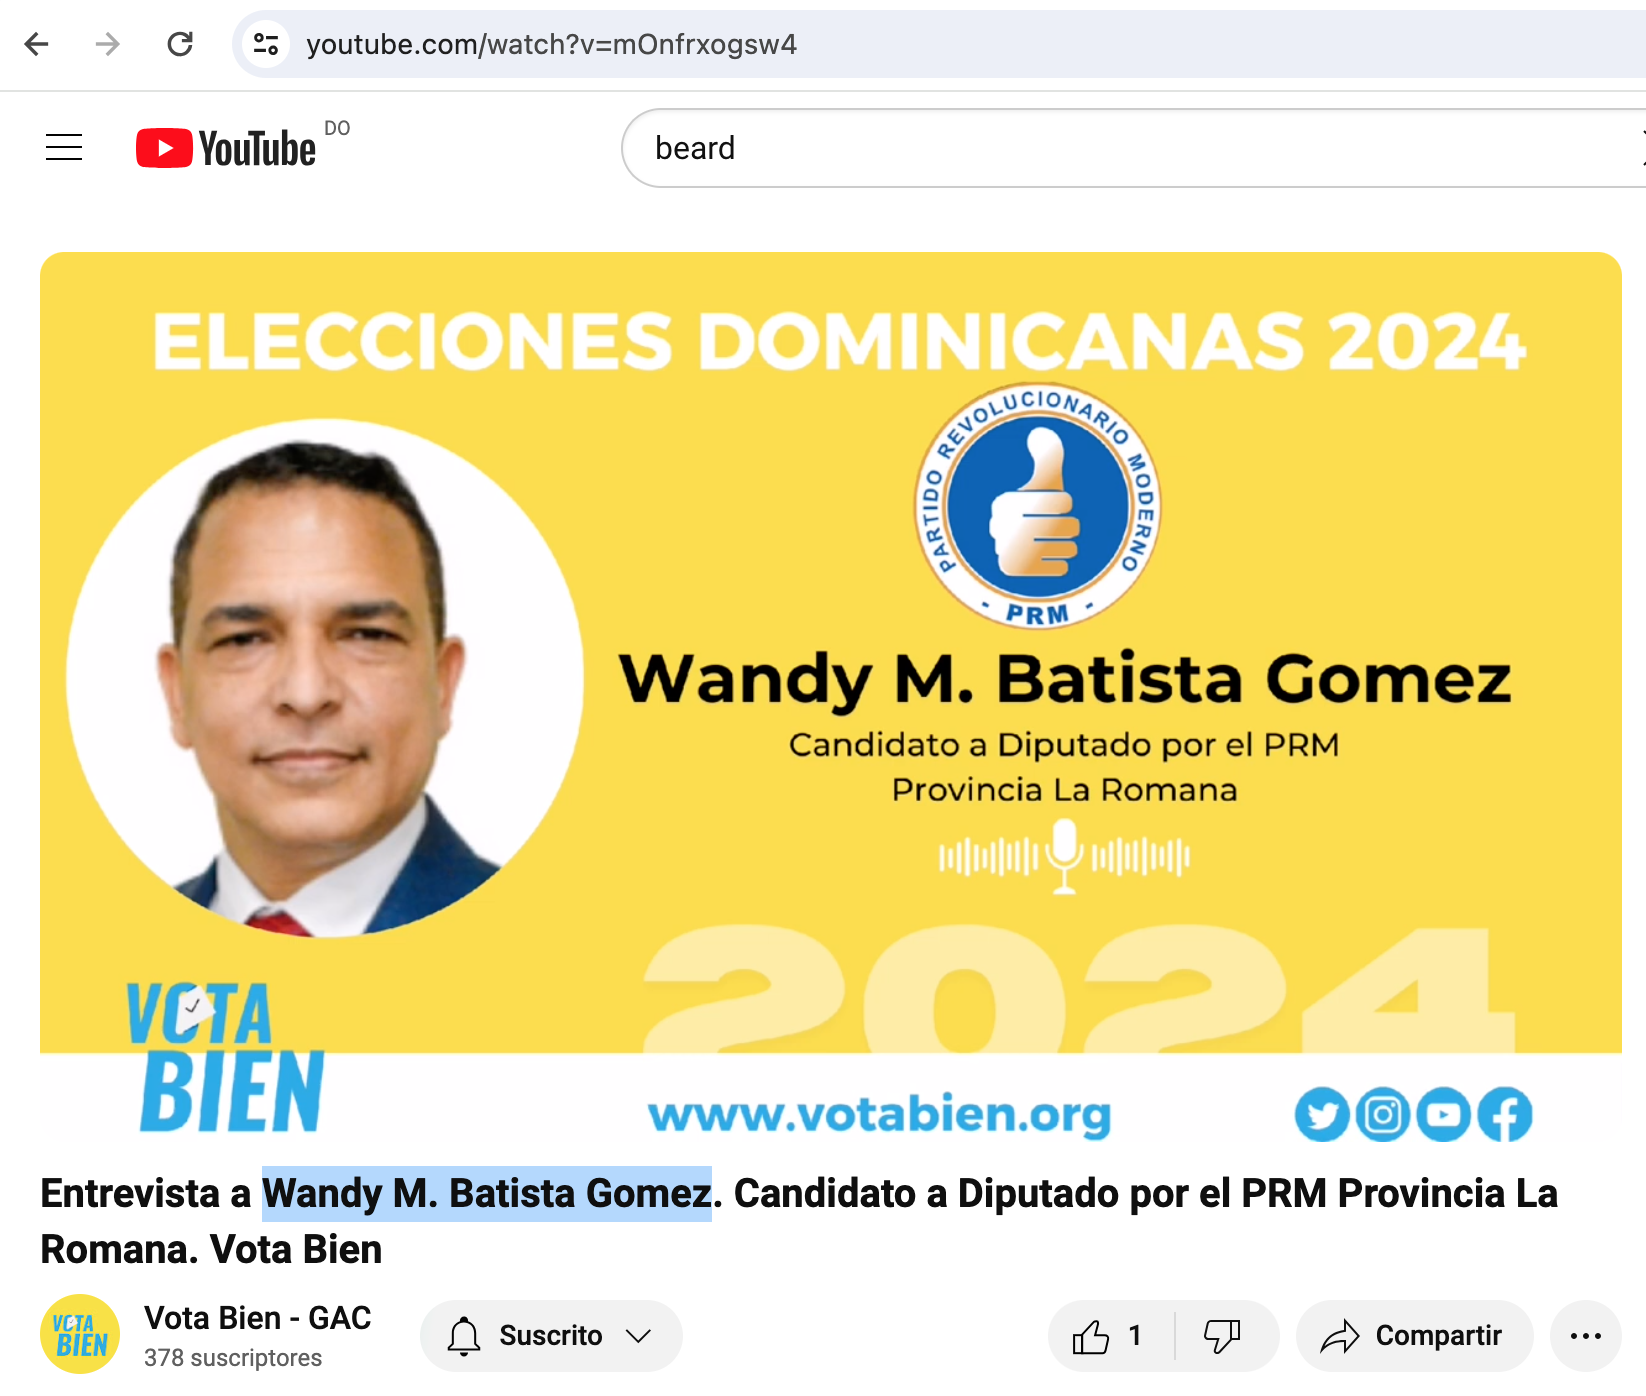Open the Vota Bien - GAC channel

[x=257, y=1318]
